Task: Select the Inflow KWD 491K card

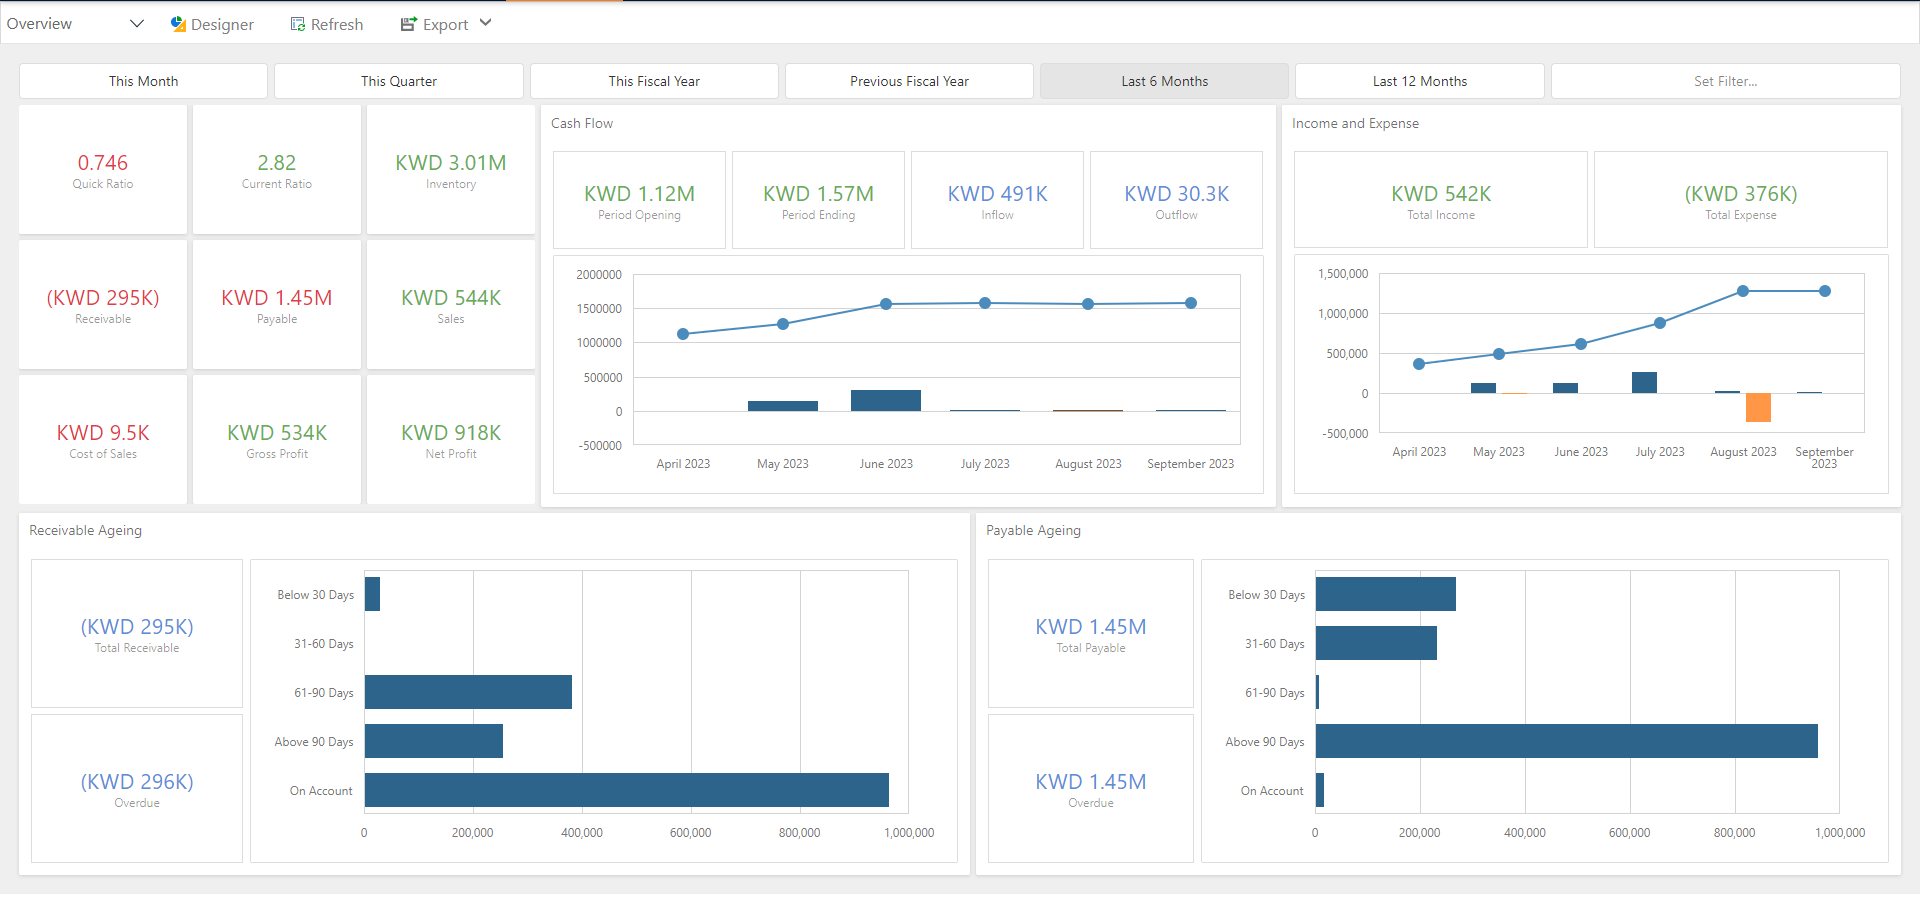Action: coord(997,200)
